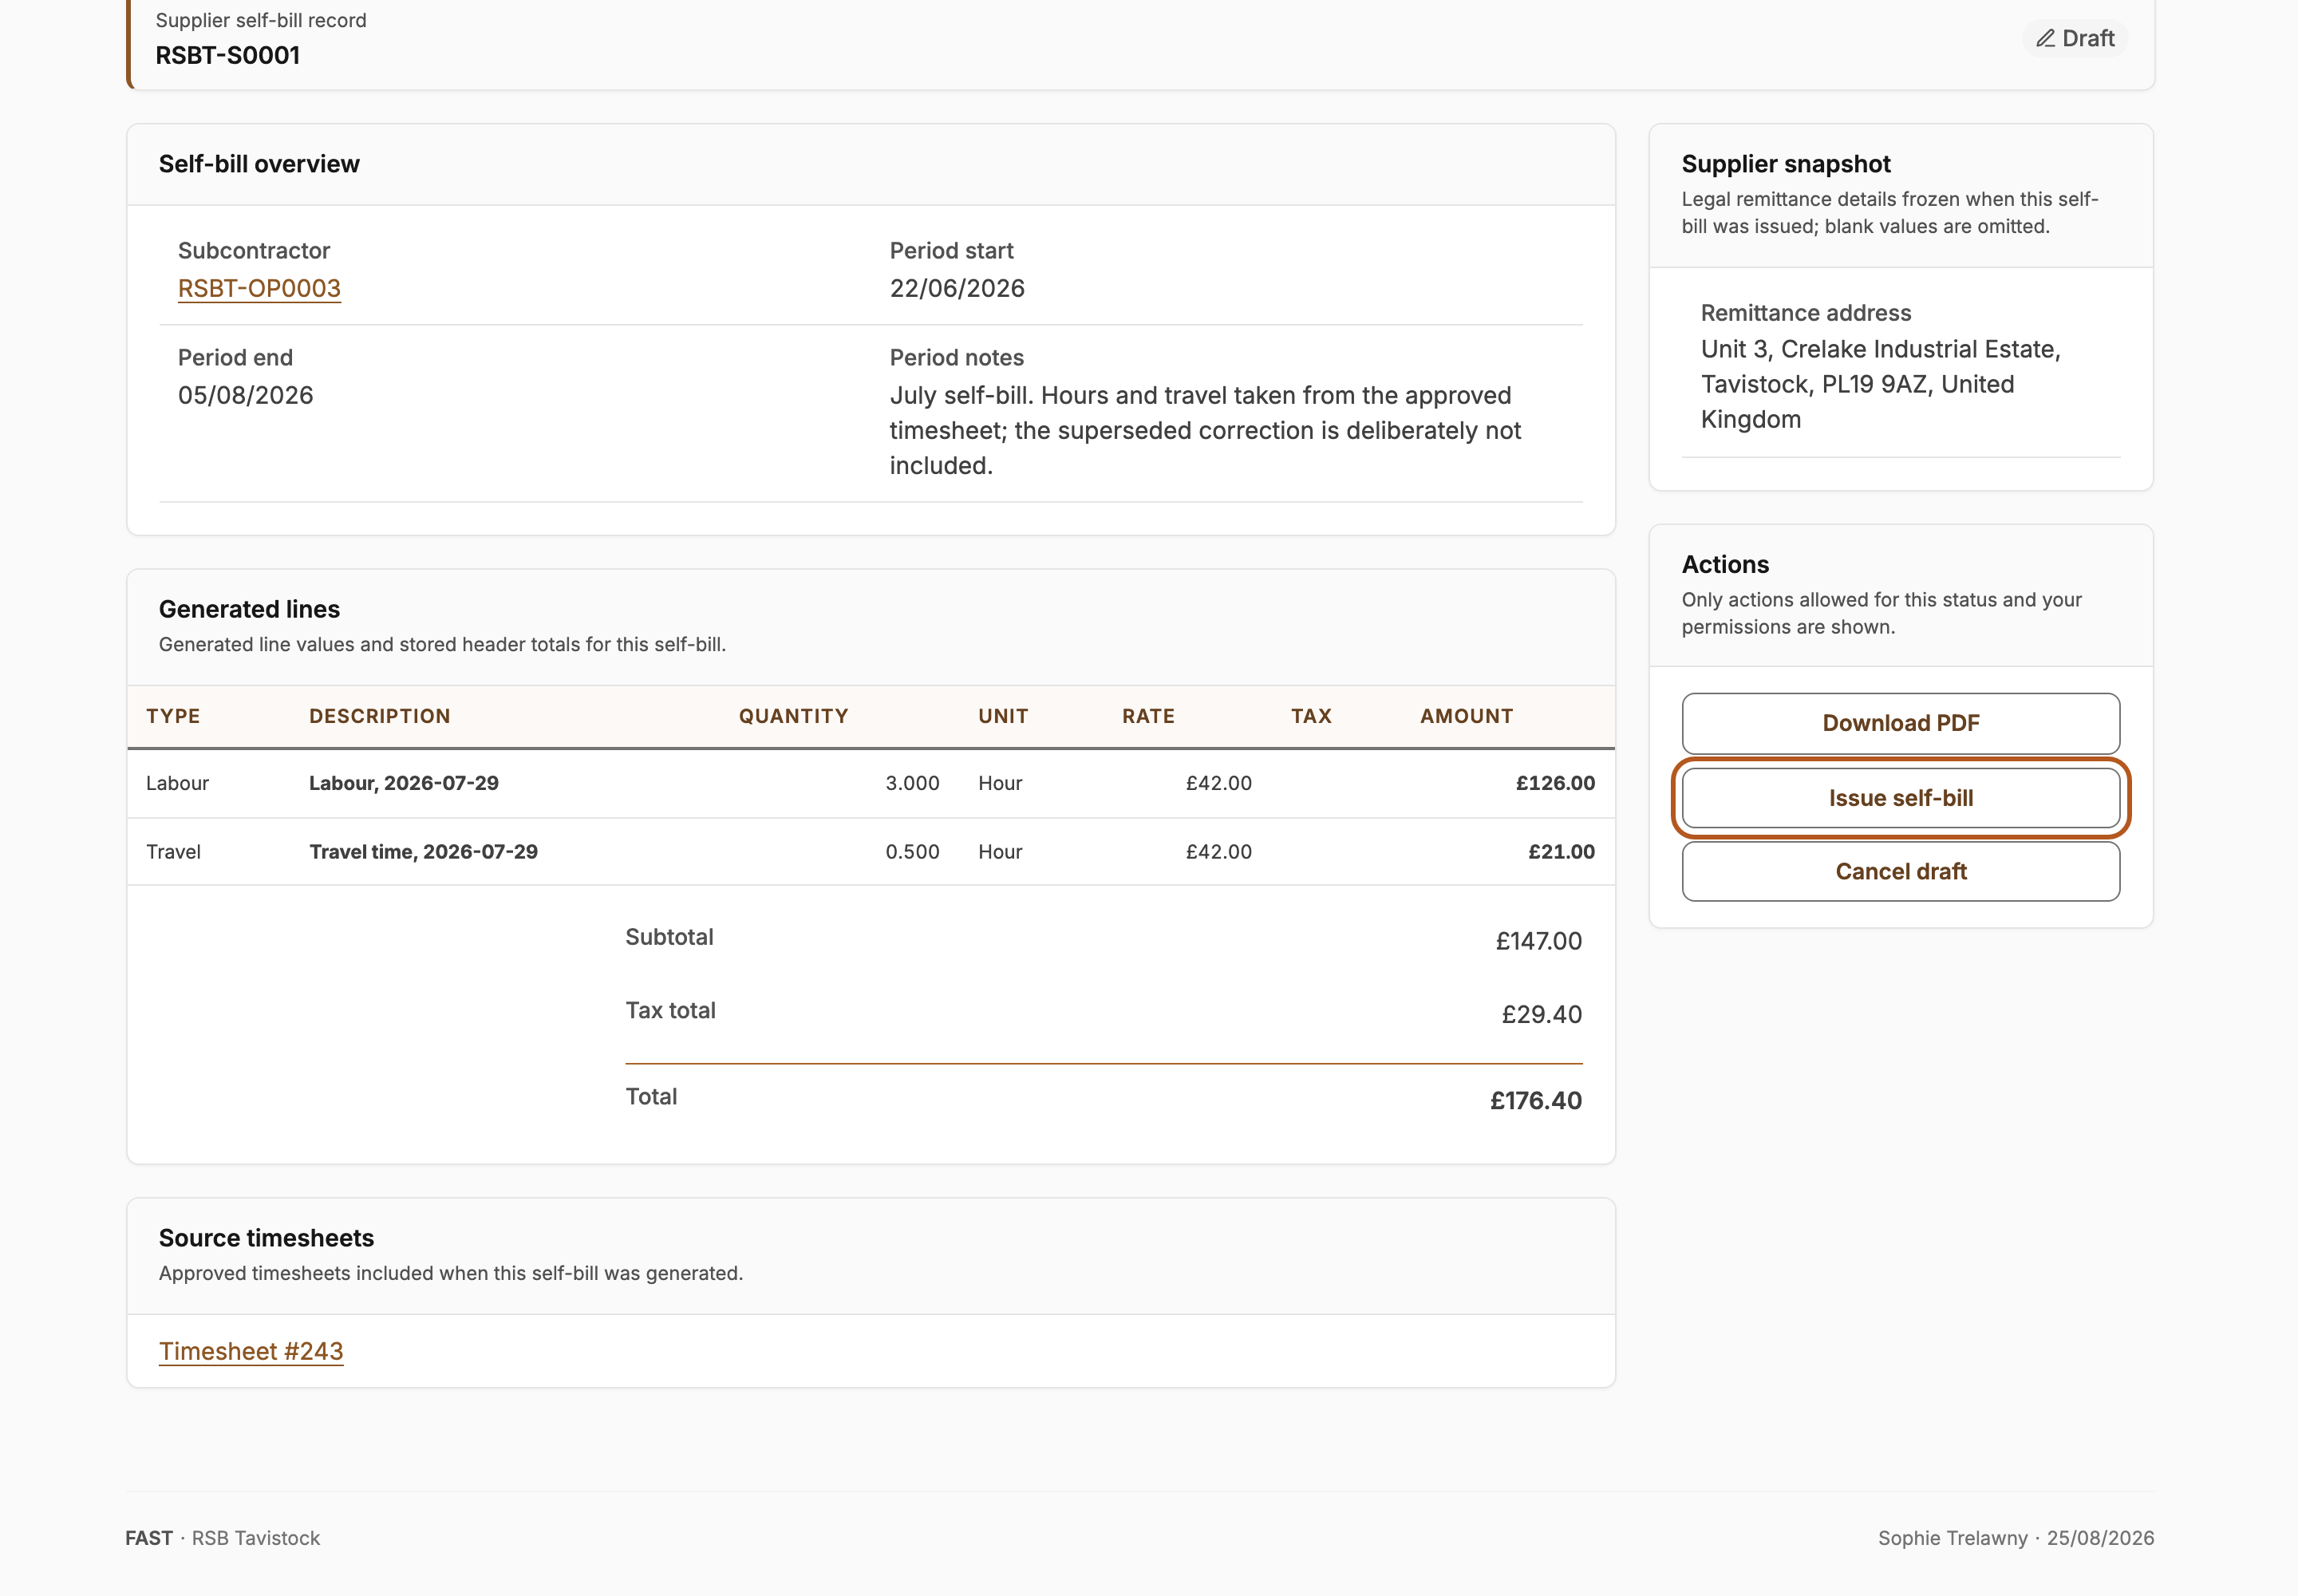Click the Issue self-bill button
Screen dimensions: 2298x1596
coord(1900,798)
